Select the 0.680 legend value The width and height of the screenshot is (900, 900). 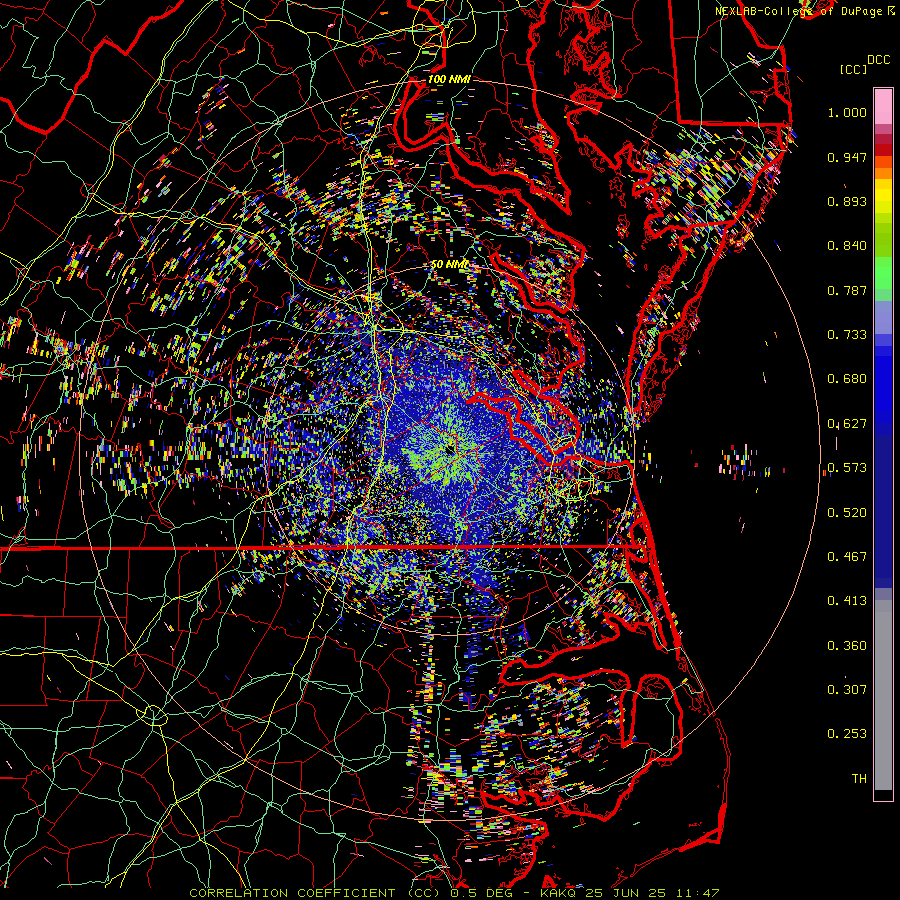pyautogui.click(x=847, y=379)
